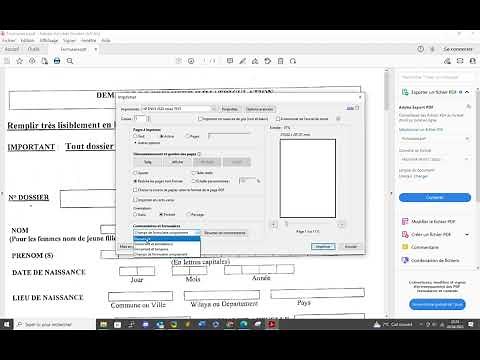Click the circled down-arrow page icon
The image size is (480, 360).
[191, 61]
